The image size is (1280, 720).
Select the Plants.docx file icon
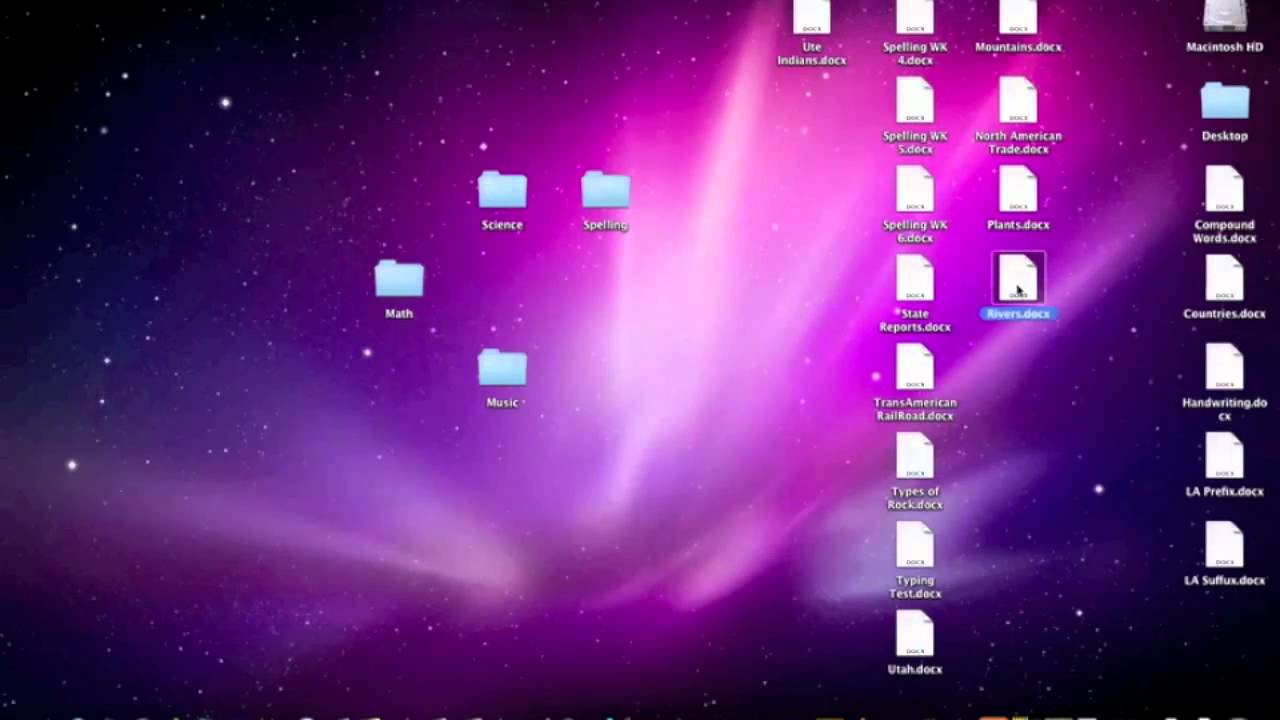click(x=1018, y=190)
